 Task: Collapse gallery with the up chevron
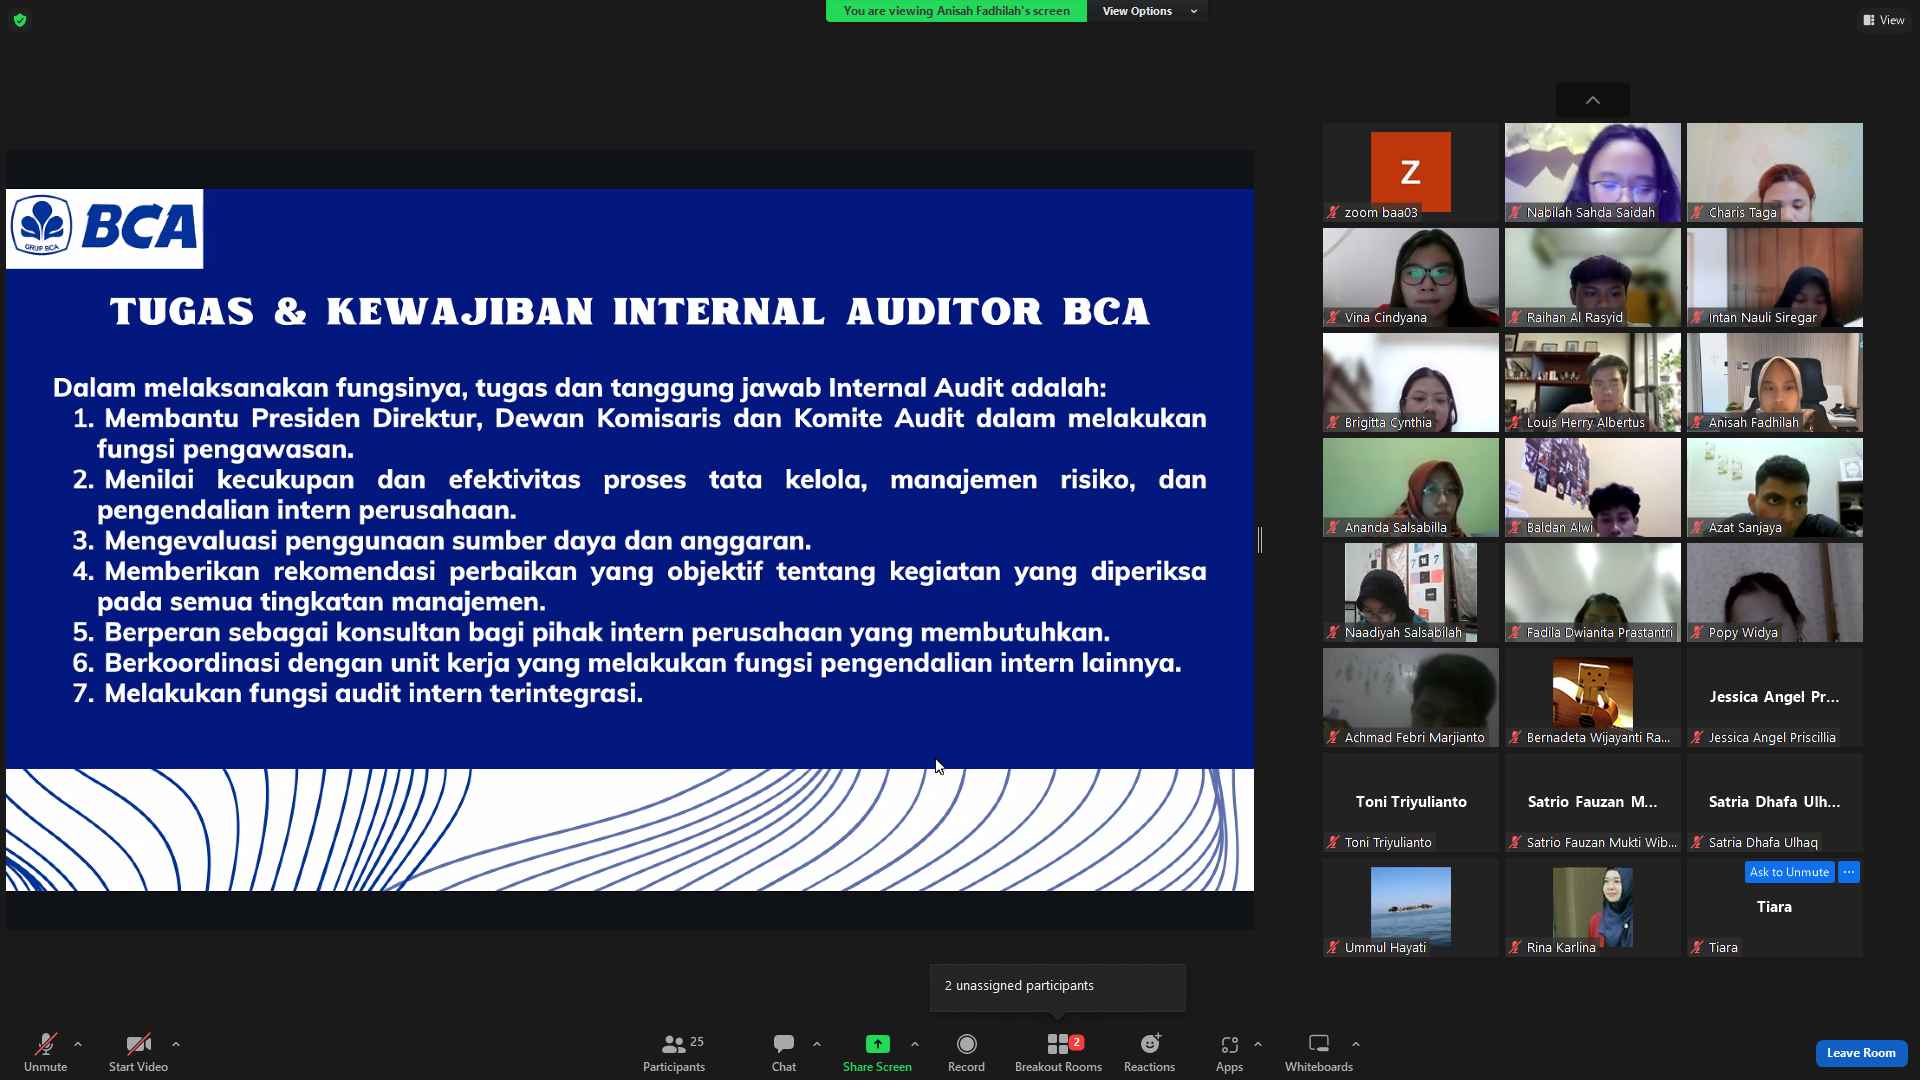click(1593, 100)
